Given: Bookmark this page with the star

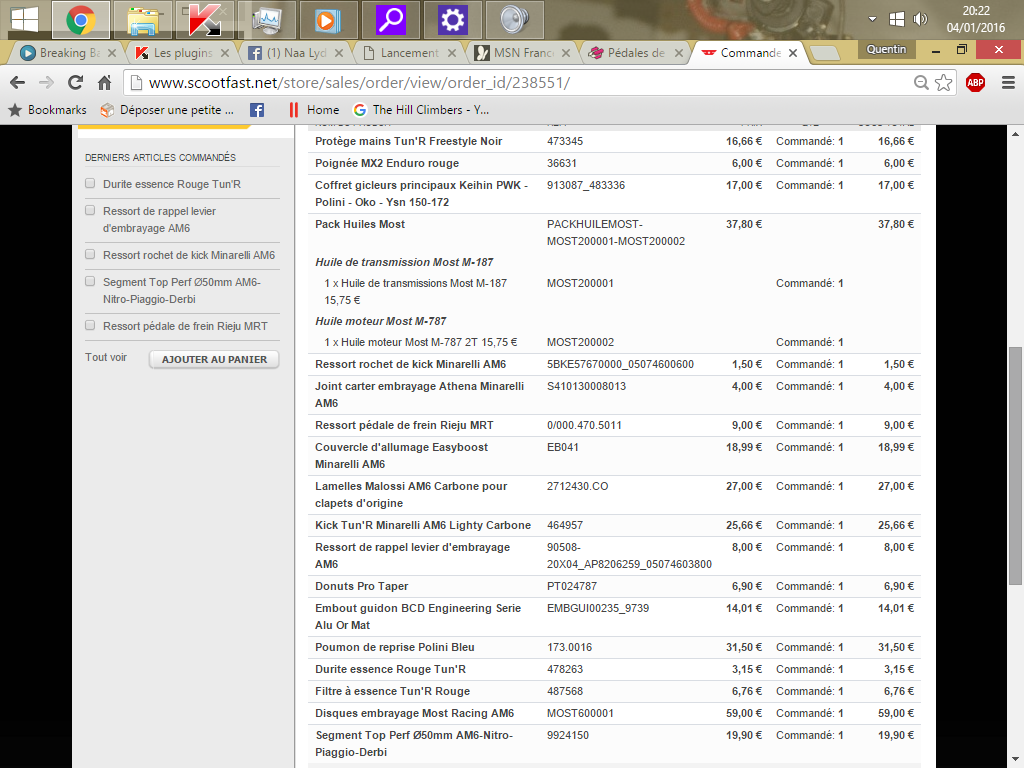Looking at the screenshot, I should click(943, 82).
